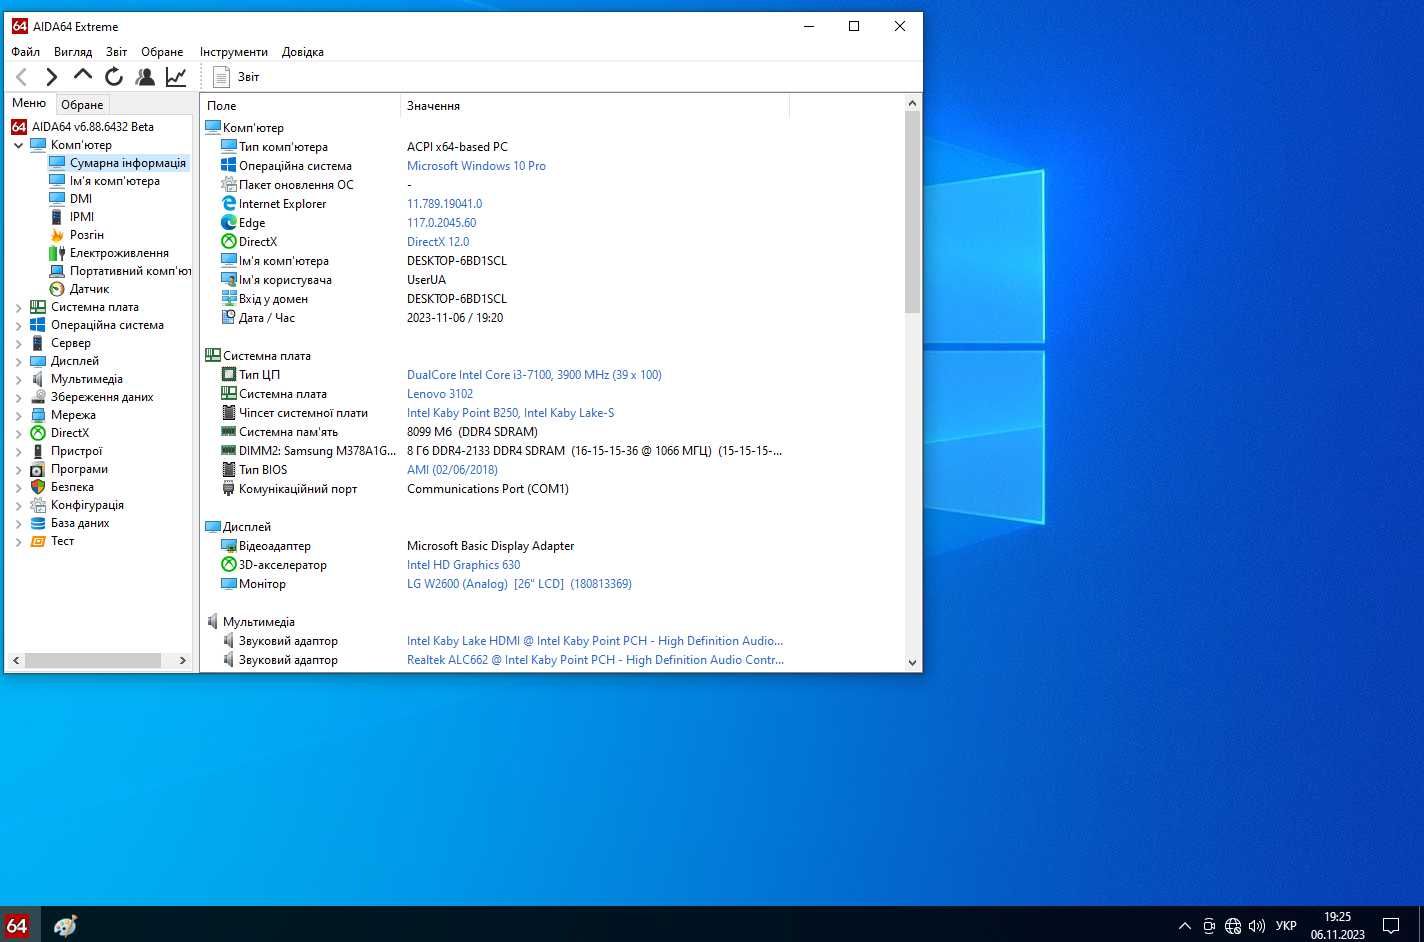Screen dimensions: 1424x942
Task: Expand the Сервер tree node
Action: pos(18,344)
